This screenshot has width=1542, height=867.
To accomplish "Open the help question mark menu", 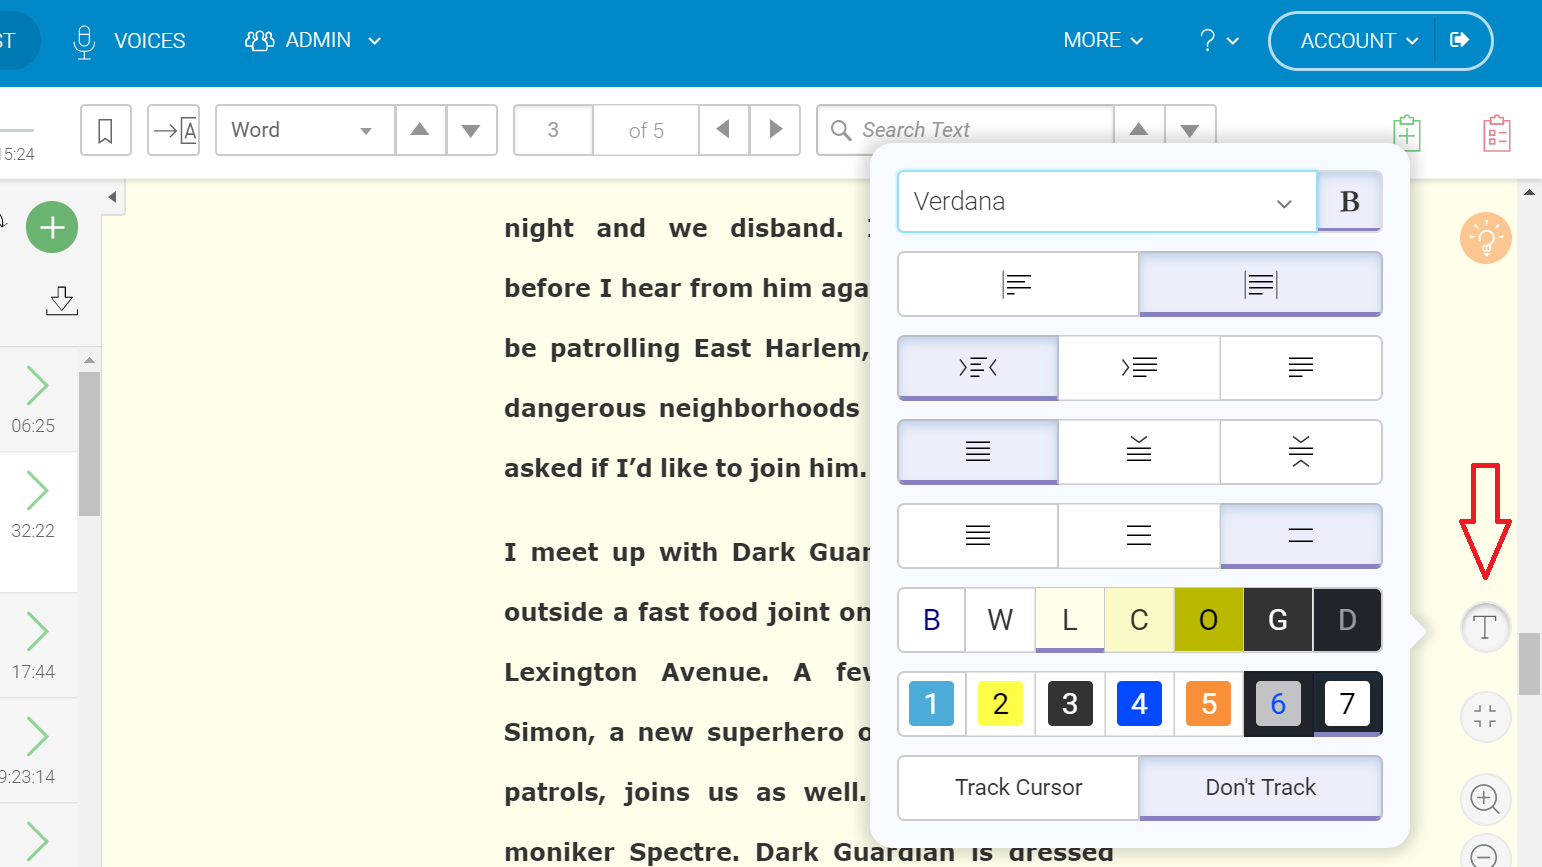I will coord(1218,41).
